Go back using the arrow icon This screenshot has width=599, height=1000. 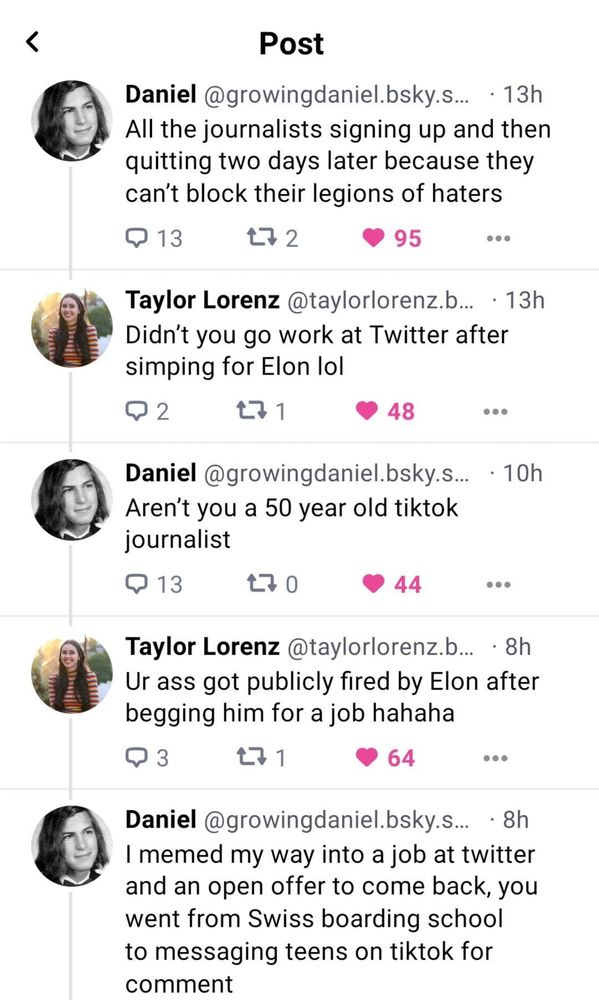33,41
